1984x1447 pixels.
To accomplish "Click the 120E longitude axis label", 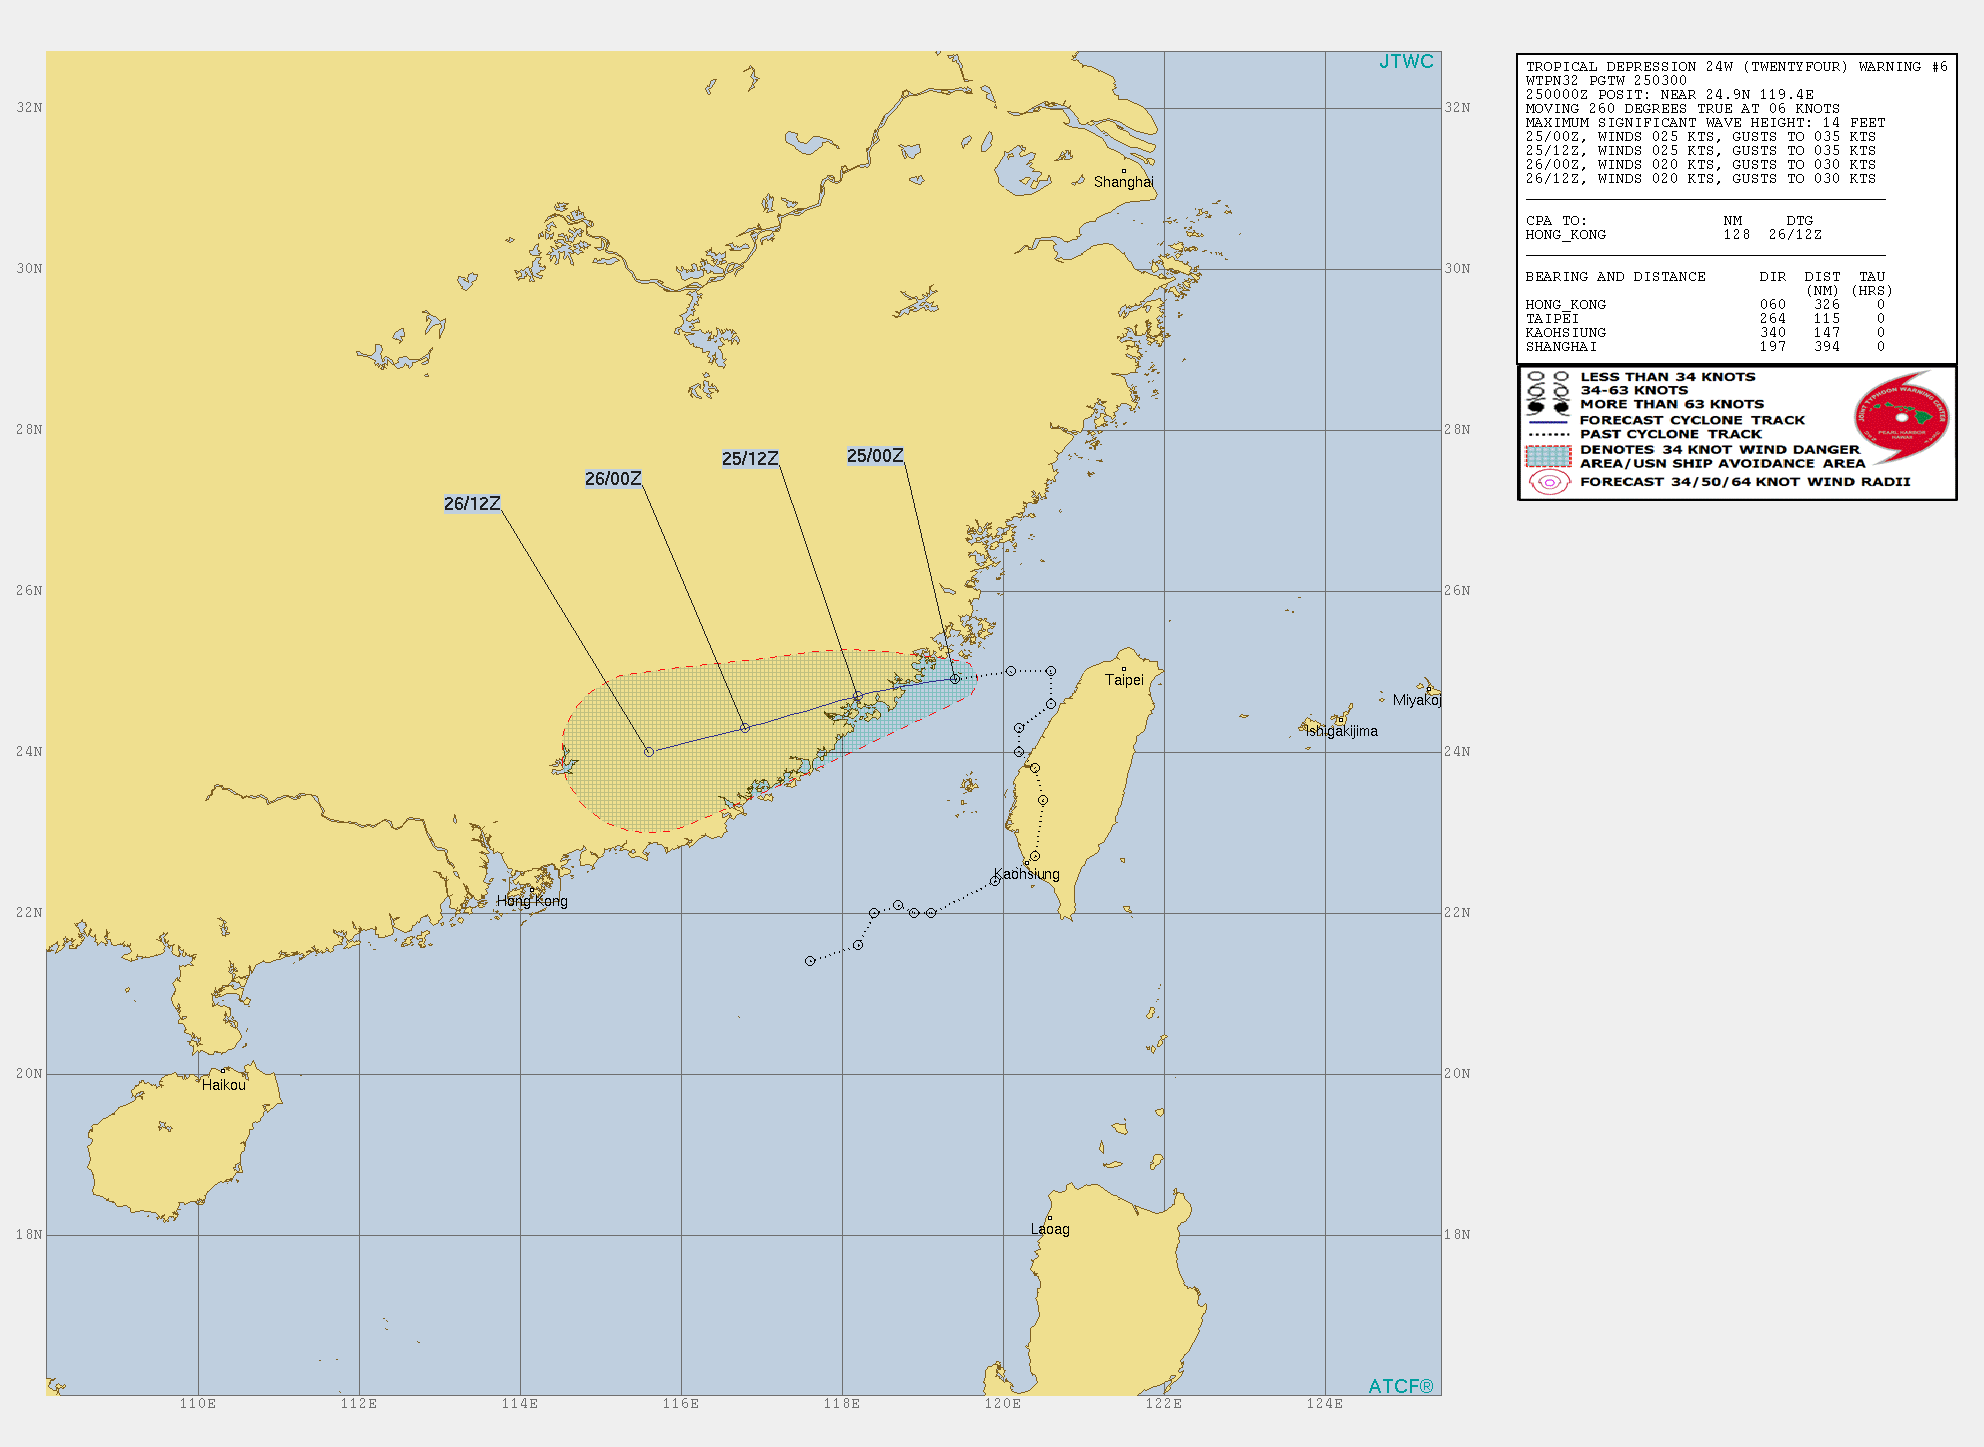I will pyautogui.click(x=1003, y=1404).
